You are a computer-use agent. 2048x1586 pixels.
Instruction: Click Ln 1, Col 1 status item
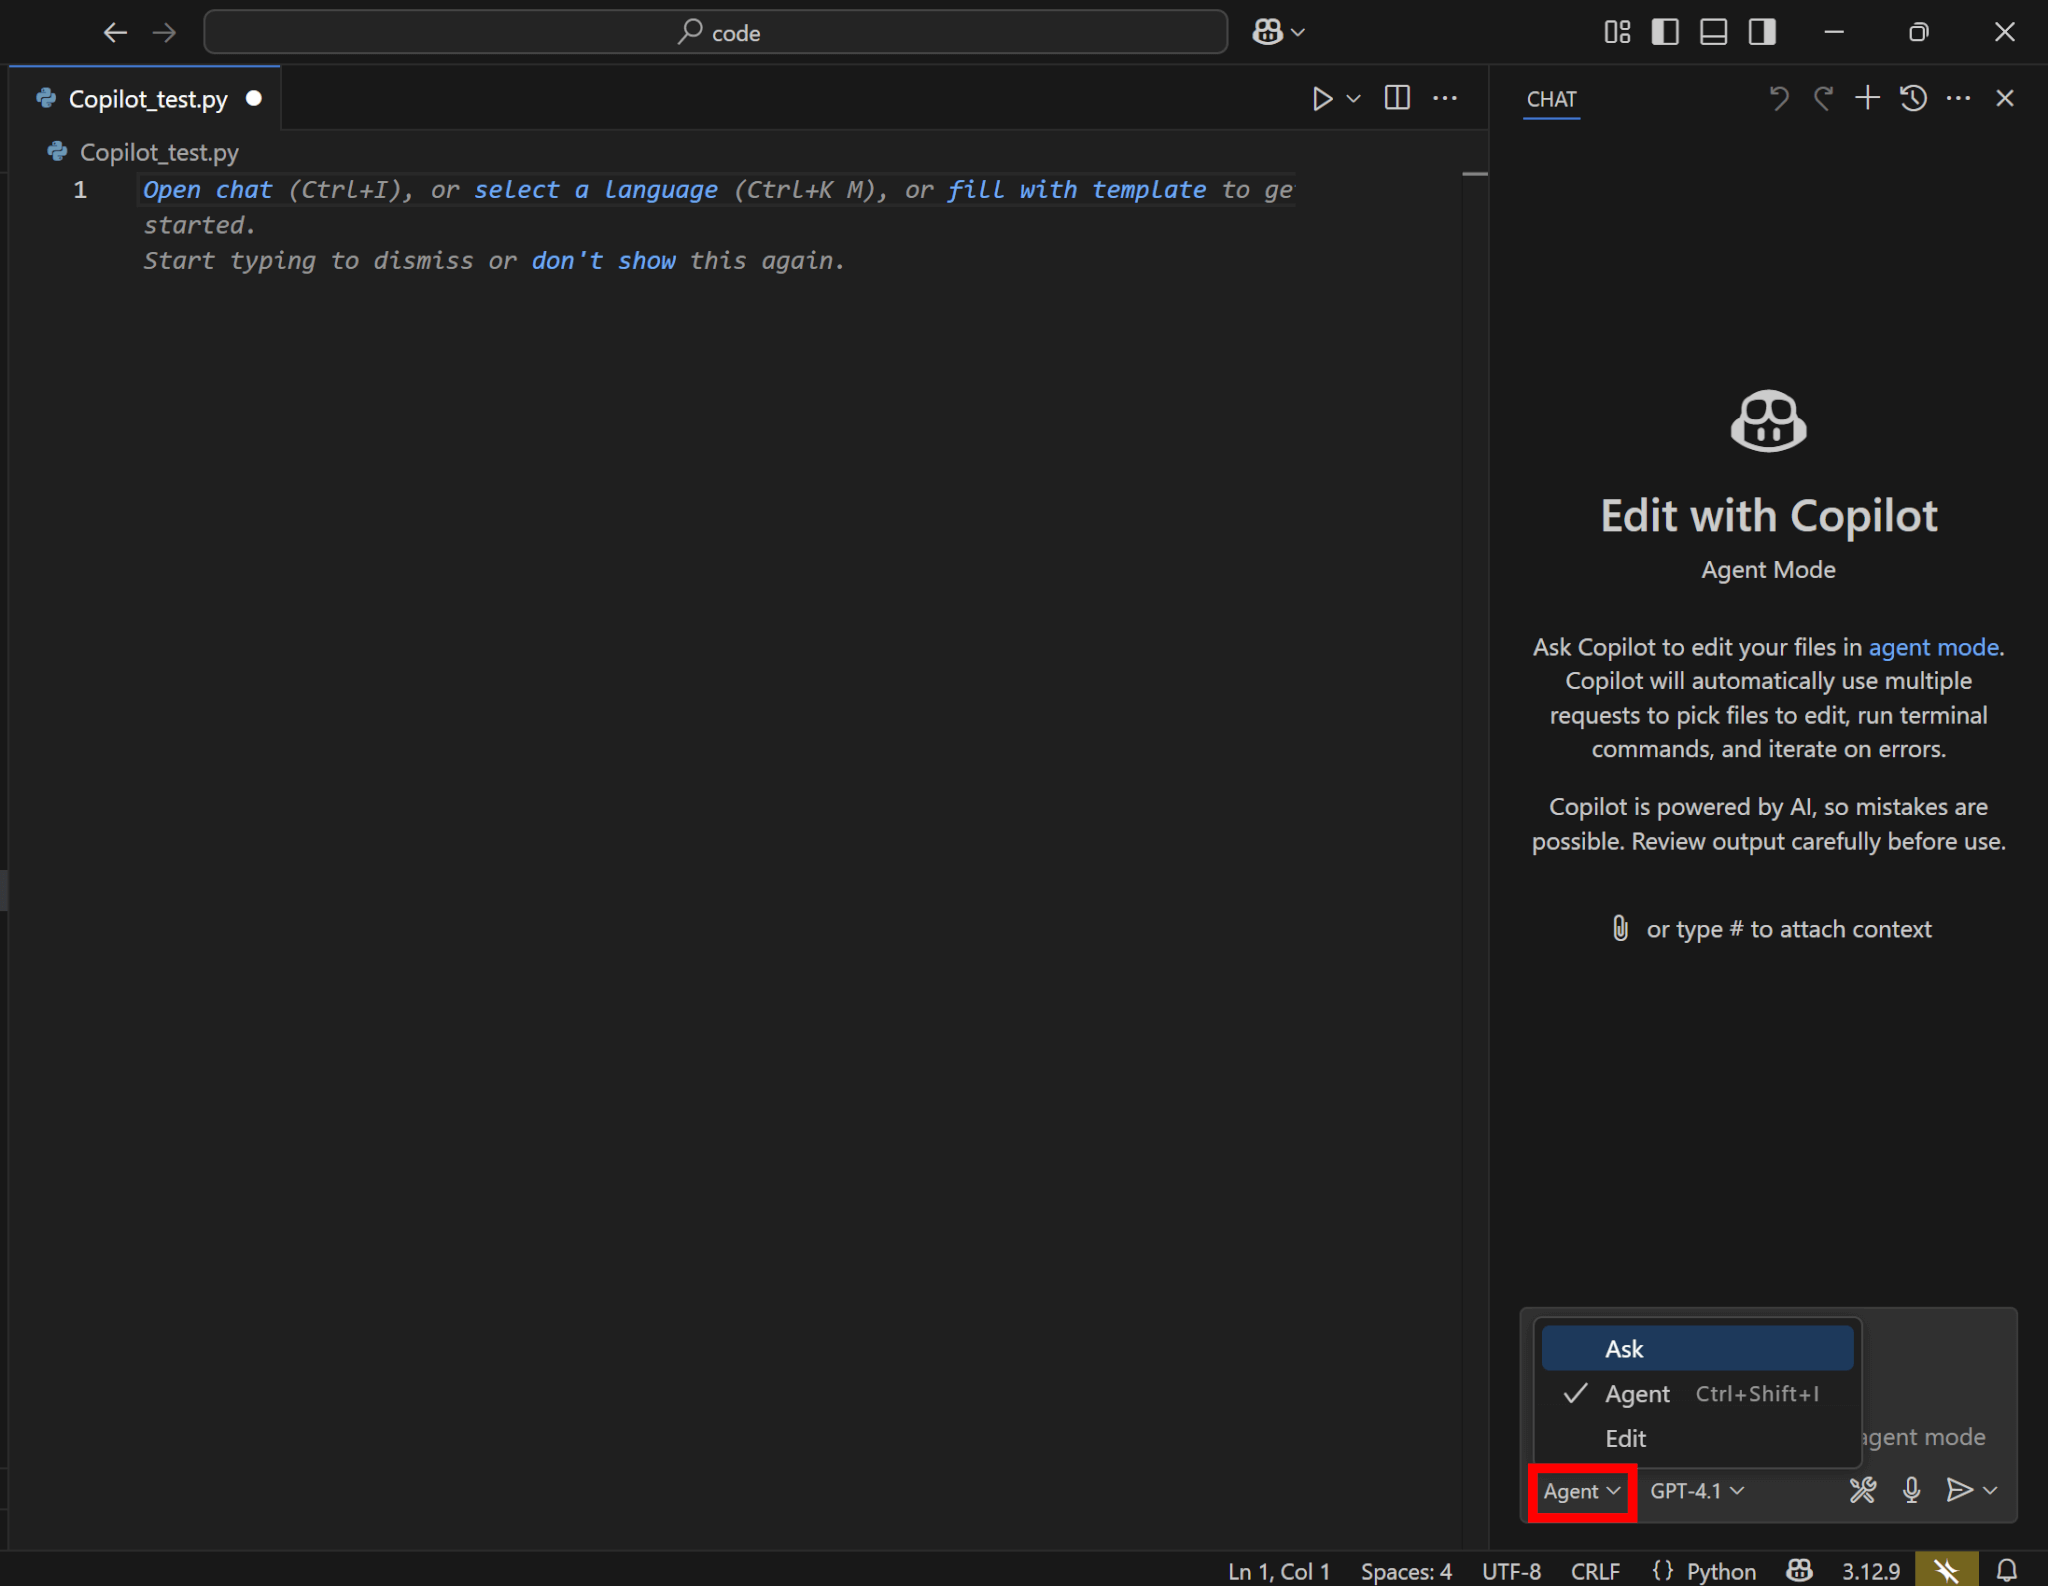(1278, 1571)
